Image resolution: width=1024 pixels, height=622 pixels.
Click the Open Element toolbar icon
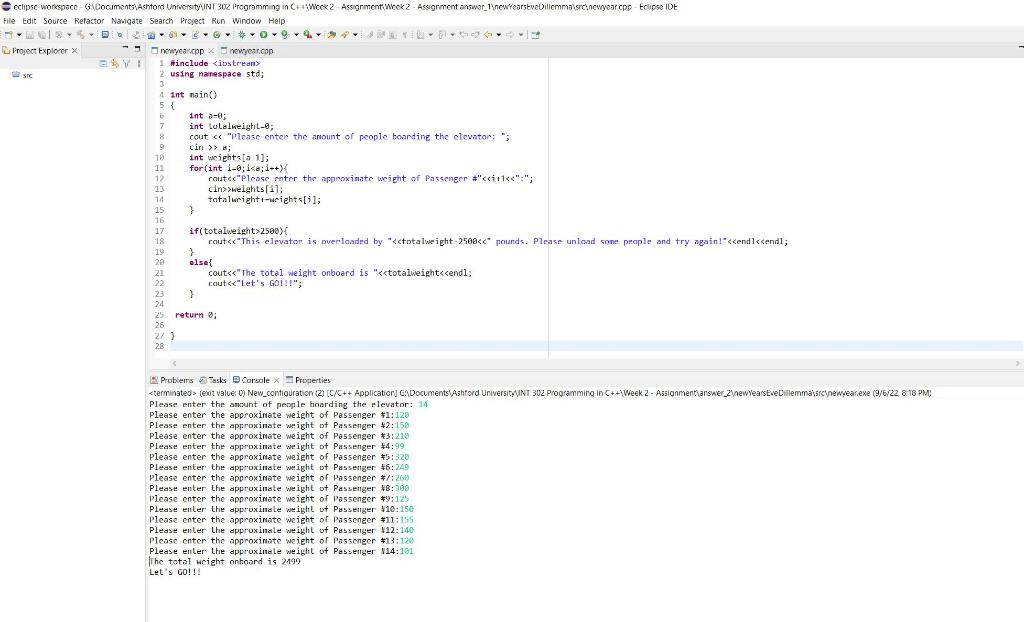(x=330, y=35)
